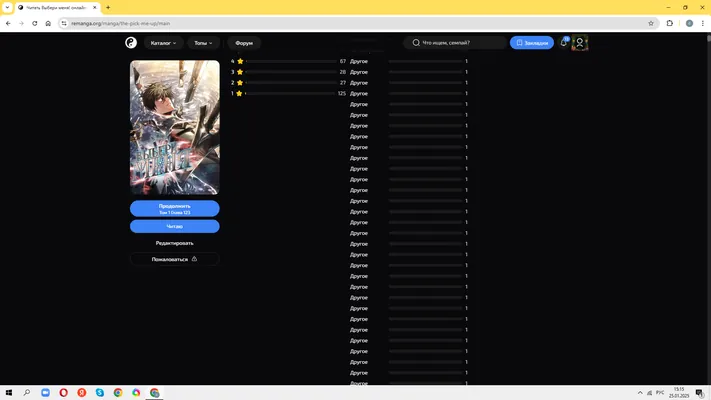This screenshot has height=400, width=711.
Task: View site information icon in address bar
Action: coord(64,24)
